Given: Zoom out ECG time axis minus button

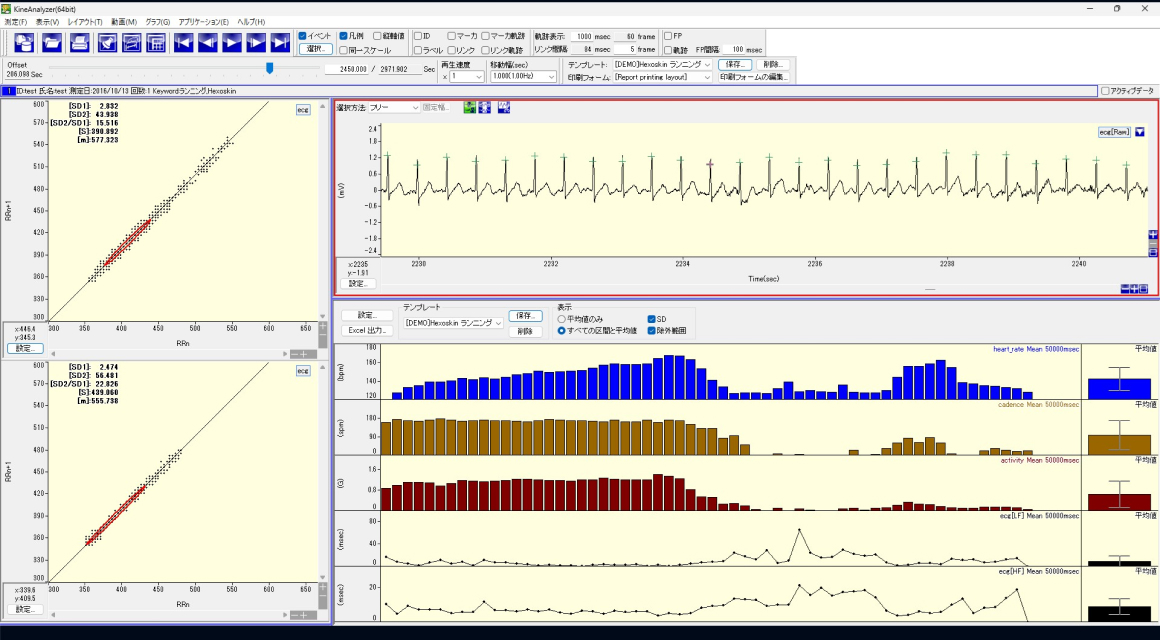Looking at the screenshot, I should click(x=1125, y=289).
